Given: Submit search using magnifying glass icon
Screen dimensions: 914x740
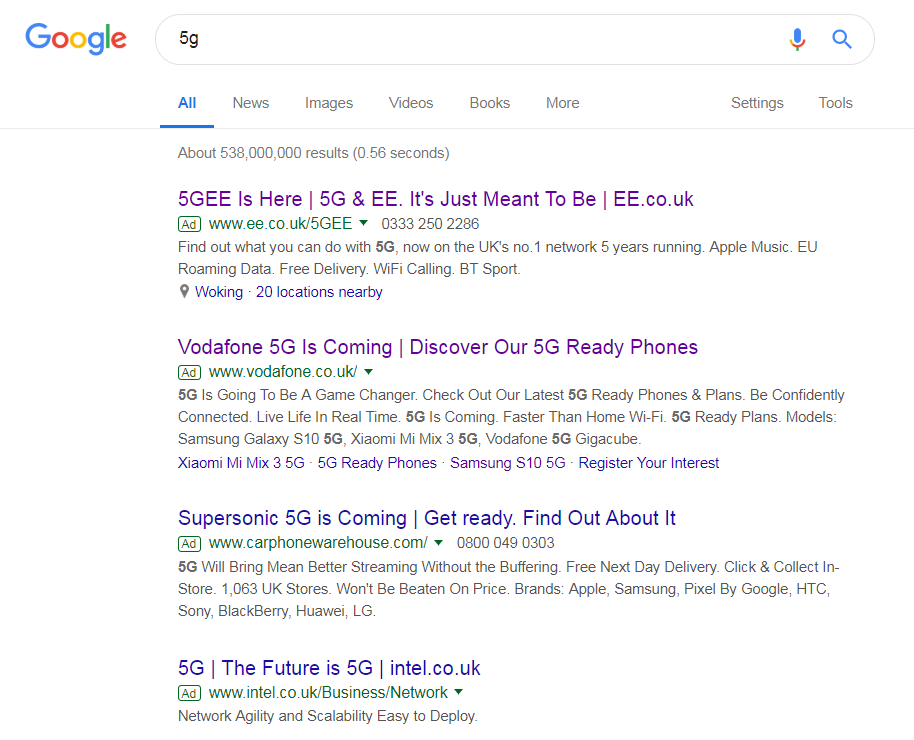Looking at the screenshot, I should 842,39.
